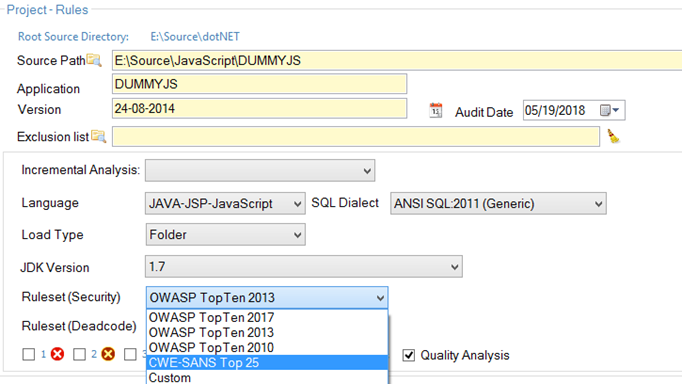Image resolution: width=682 pixels, height=384 pixels.
Task: Choose the Custom ruleset option
Action: coord(267,377)
